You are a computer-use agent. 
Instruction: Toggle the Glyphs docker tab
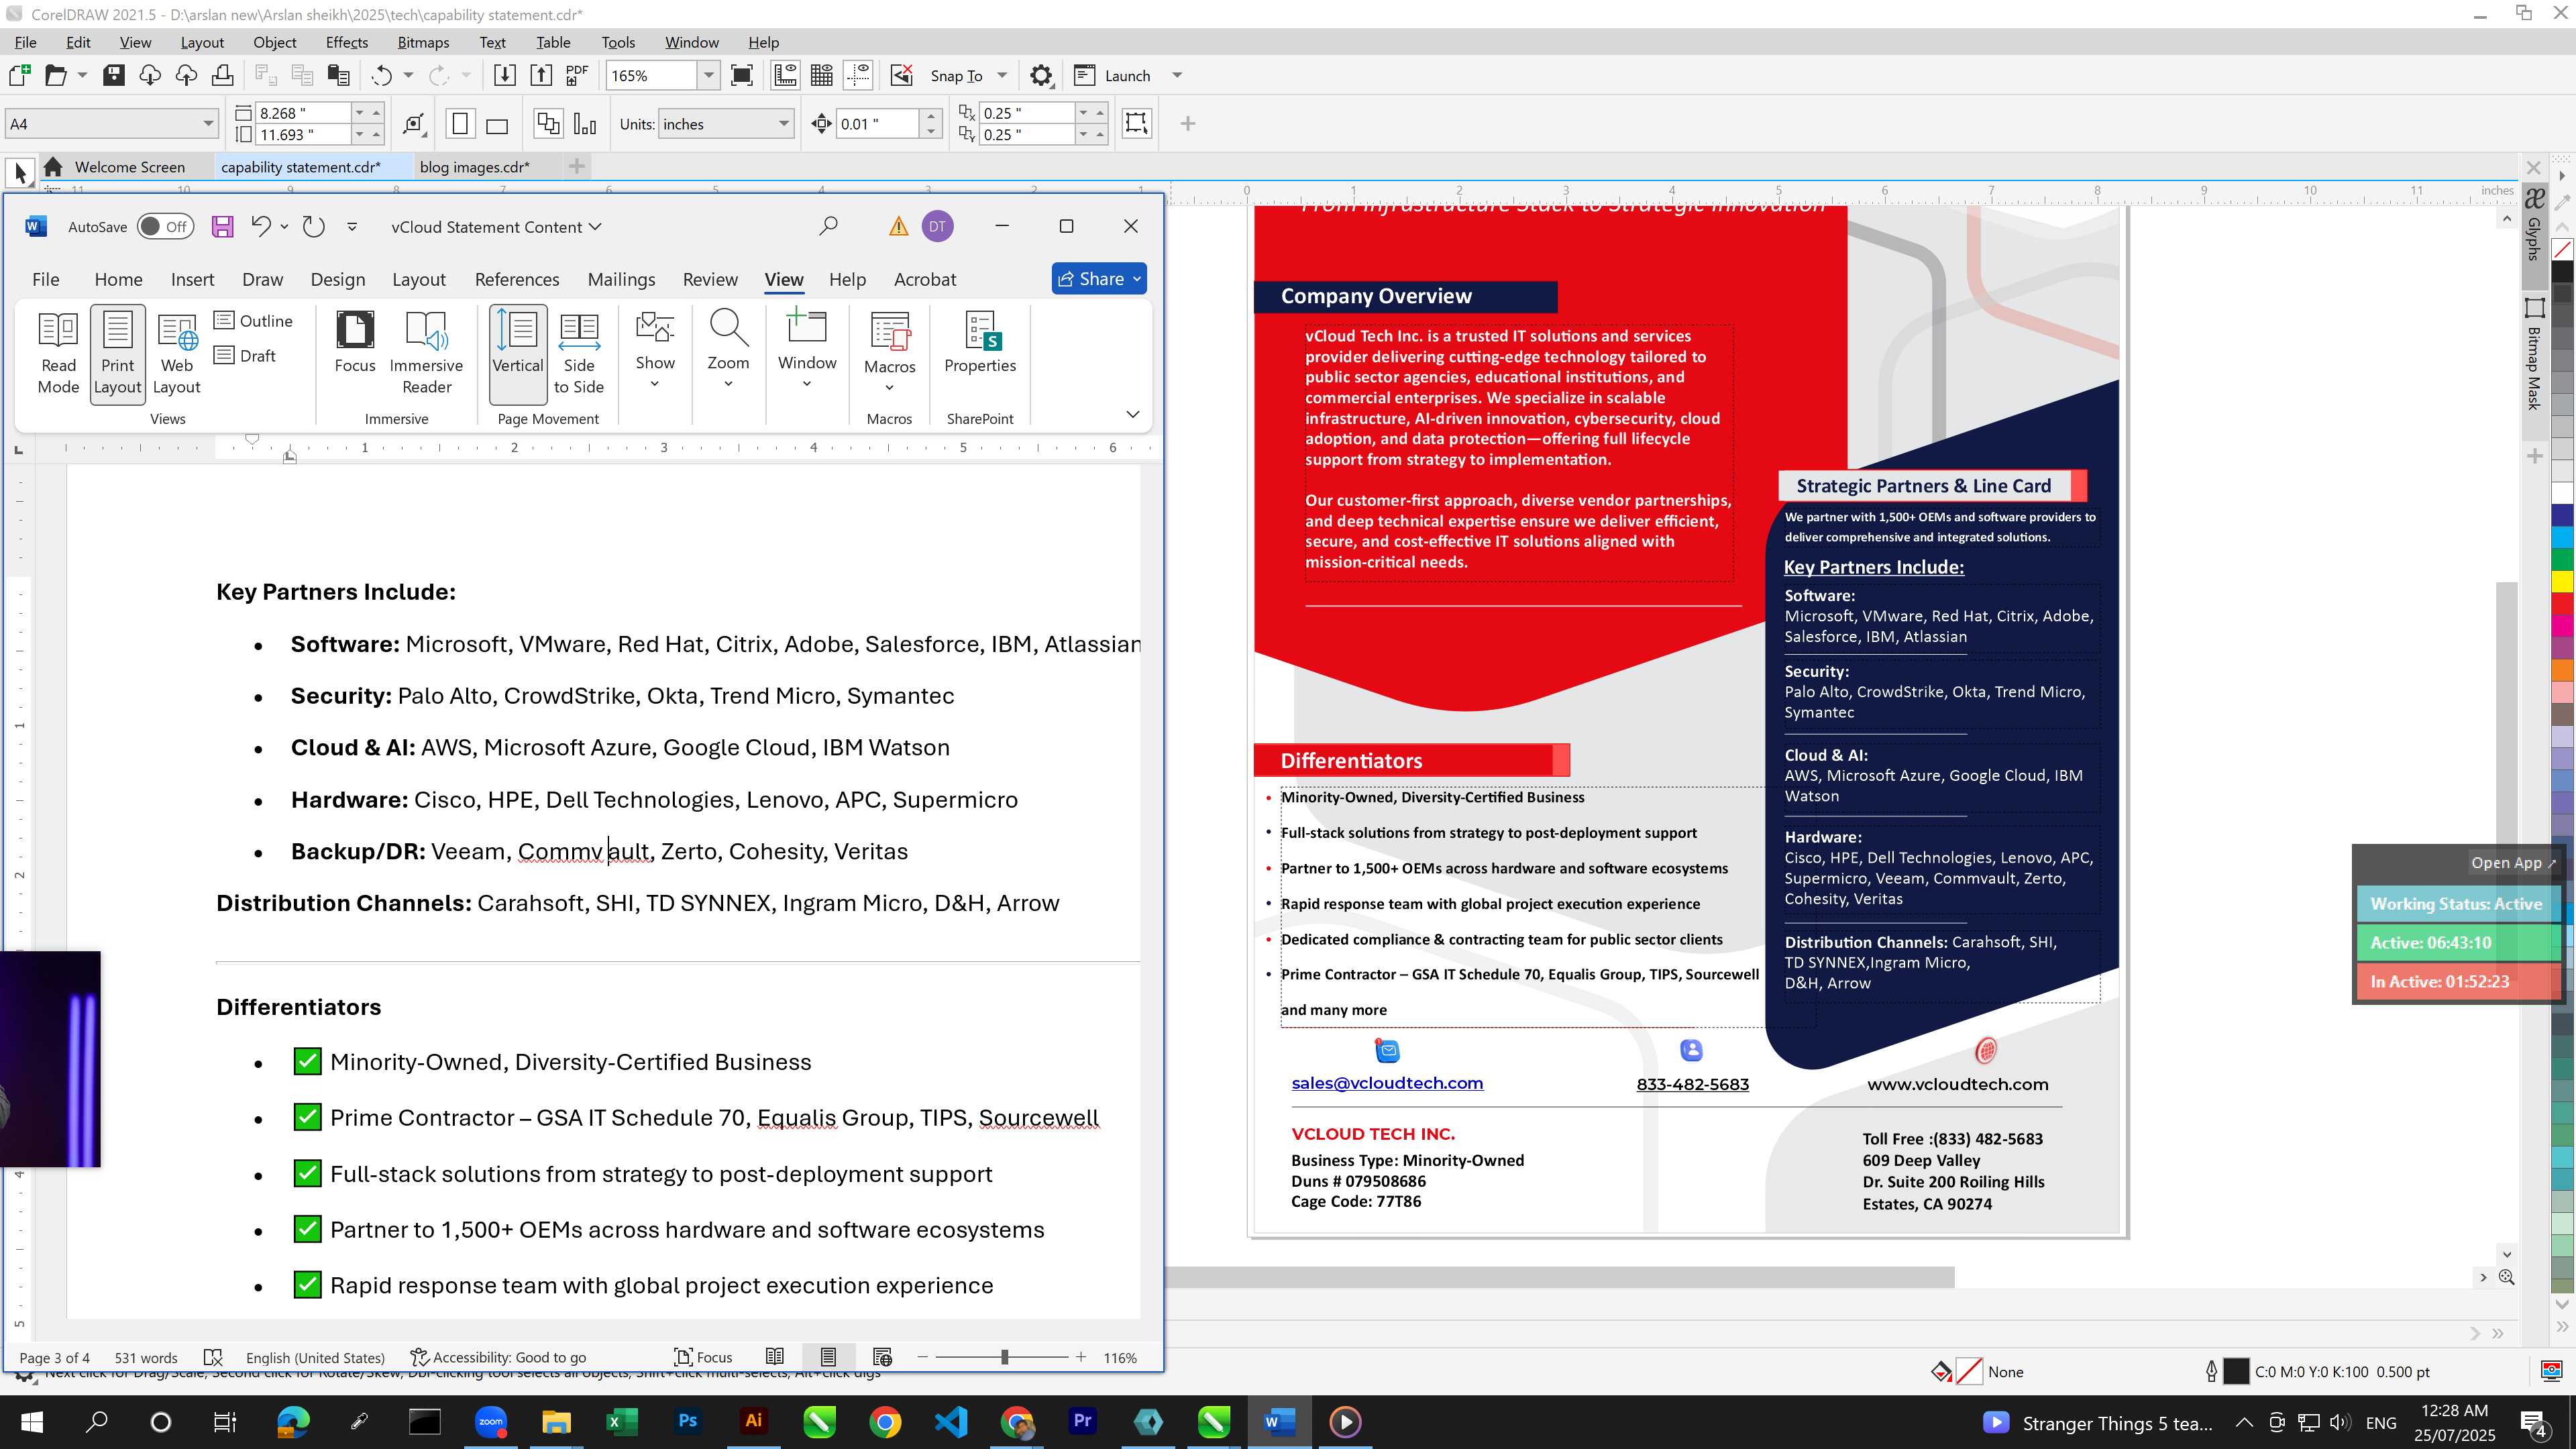coord(2534,226)
